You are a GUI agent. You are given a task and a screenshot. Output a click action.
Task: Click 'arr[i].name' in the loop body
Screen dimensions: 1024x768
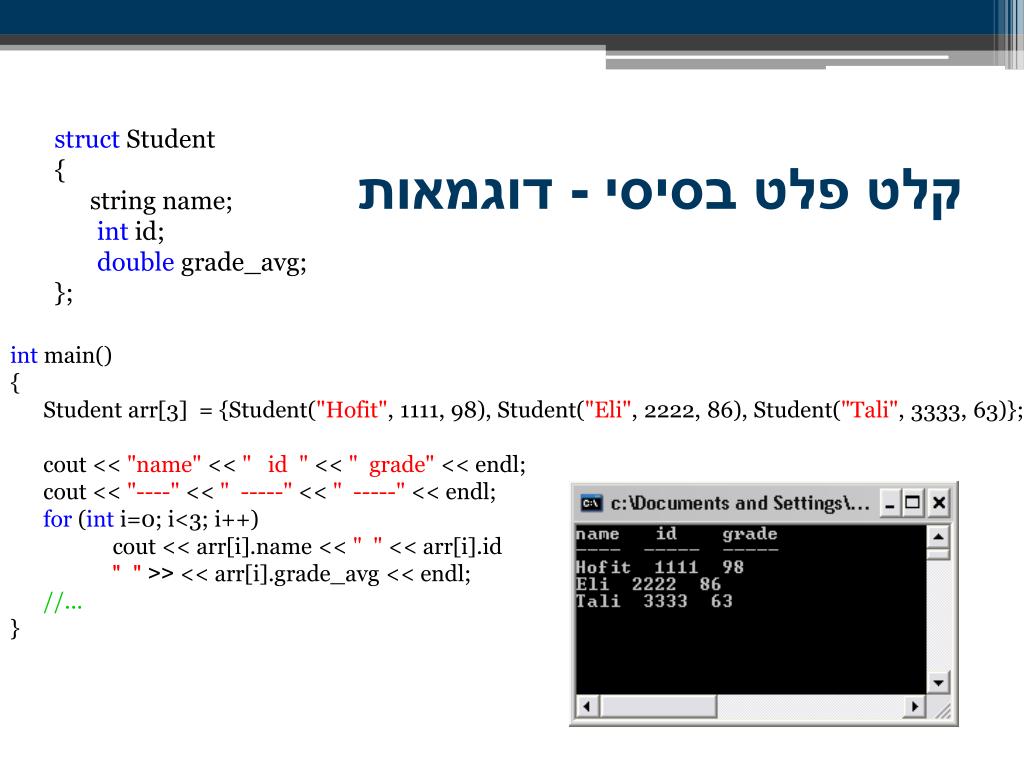[254, 547]
